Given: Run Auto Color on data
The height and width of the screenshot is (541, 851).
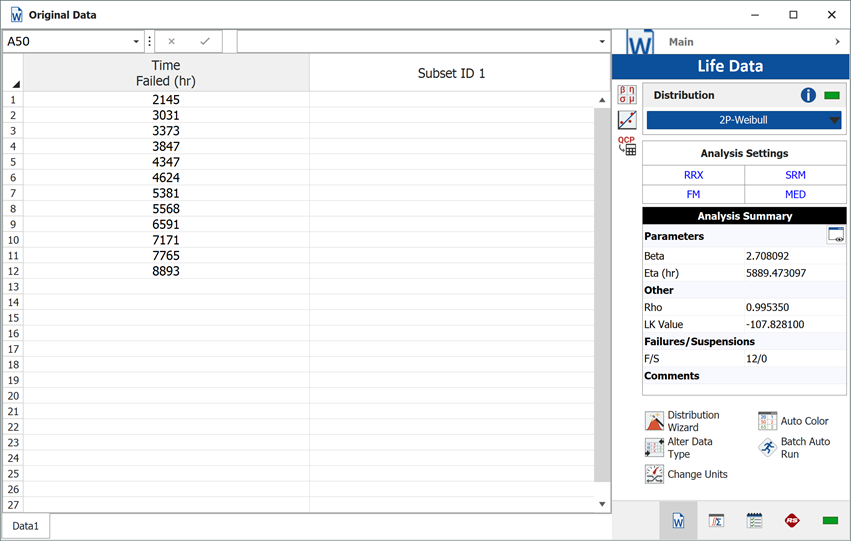Looking at the screenshot, I should pyautogui.click(x=768, y=421).
